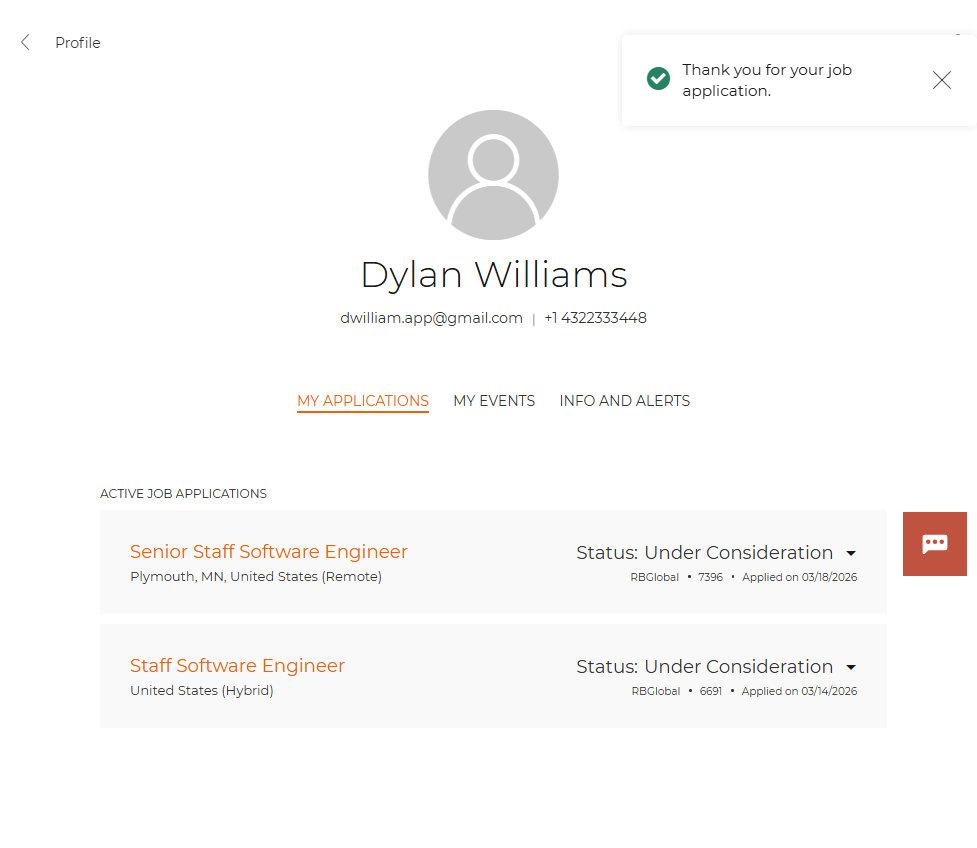The height and width of the screenshot is (848, 977).
Task: Click the dwilliam.app@gmail.com email address
Action: [431, 318]
